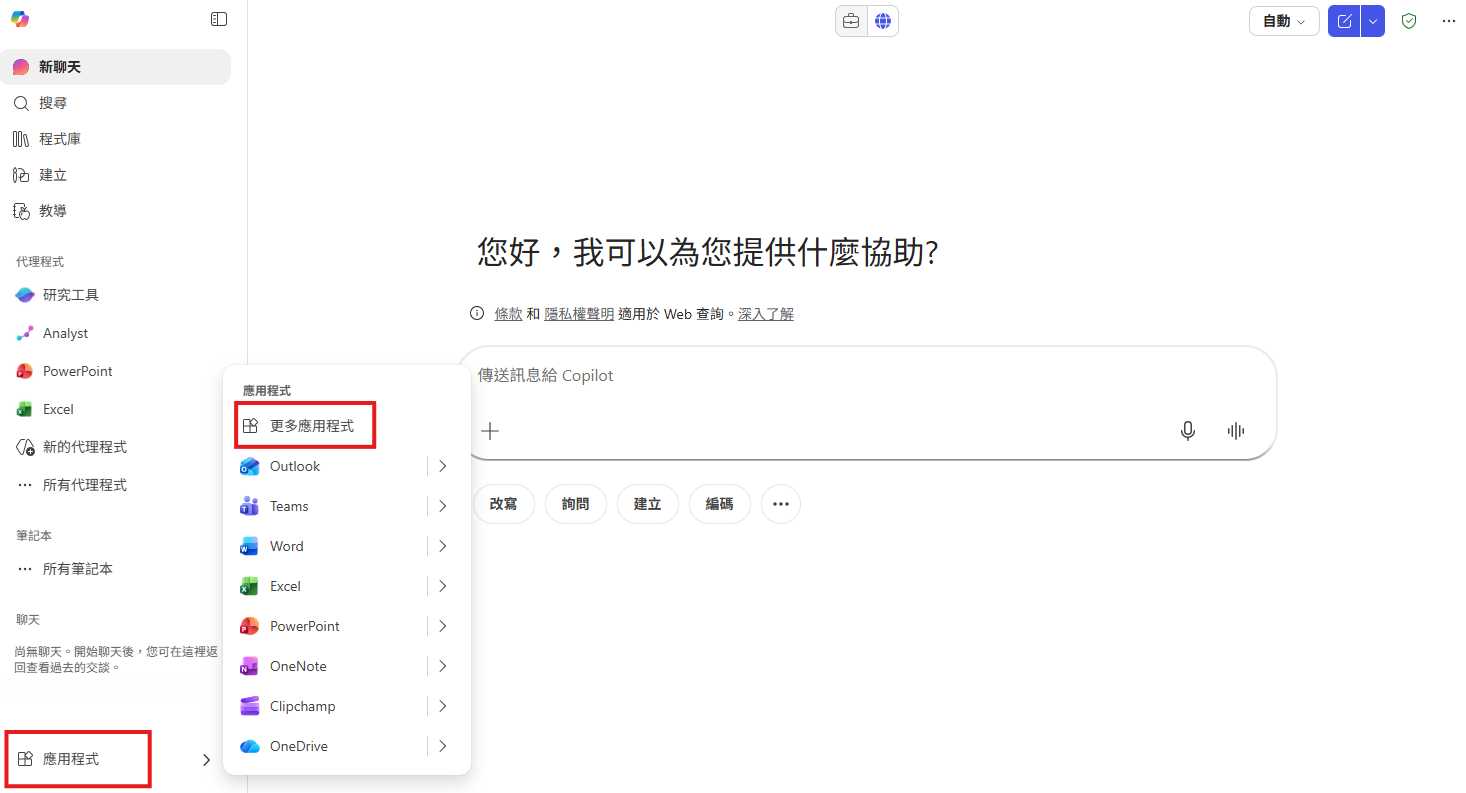Choose the 詢問 suggestion button
Screen dimensions: 1466x793
click(x=576, y=504)
